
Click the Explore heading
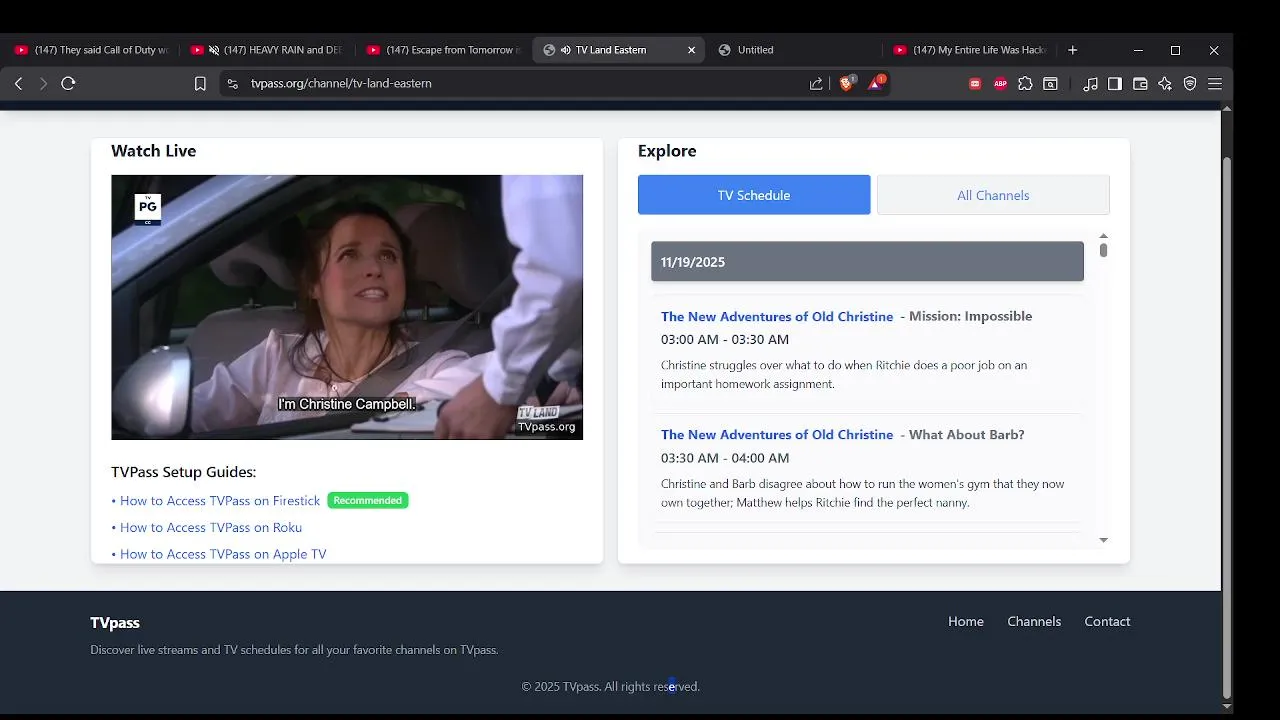point(667,151)
